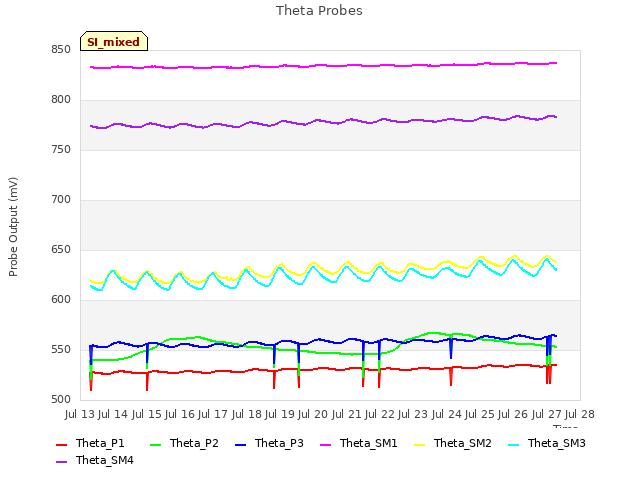Click the Probe Output (mV) axis label
Screen dimensions: 640x480
[13, 227]
